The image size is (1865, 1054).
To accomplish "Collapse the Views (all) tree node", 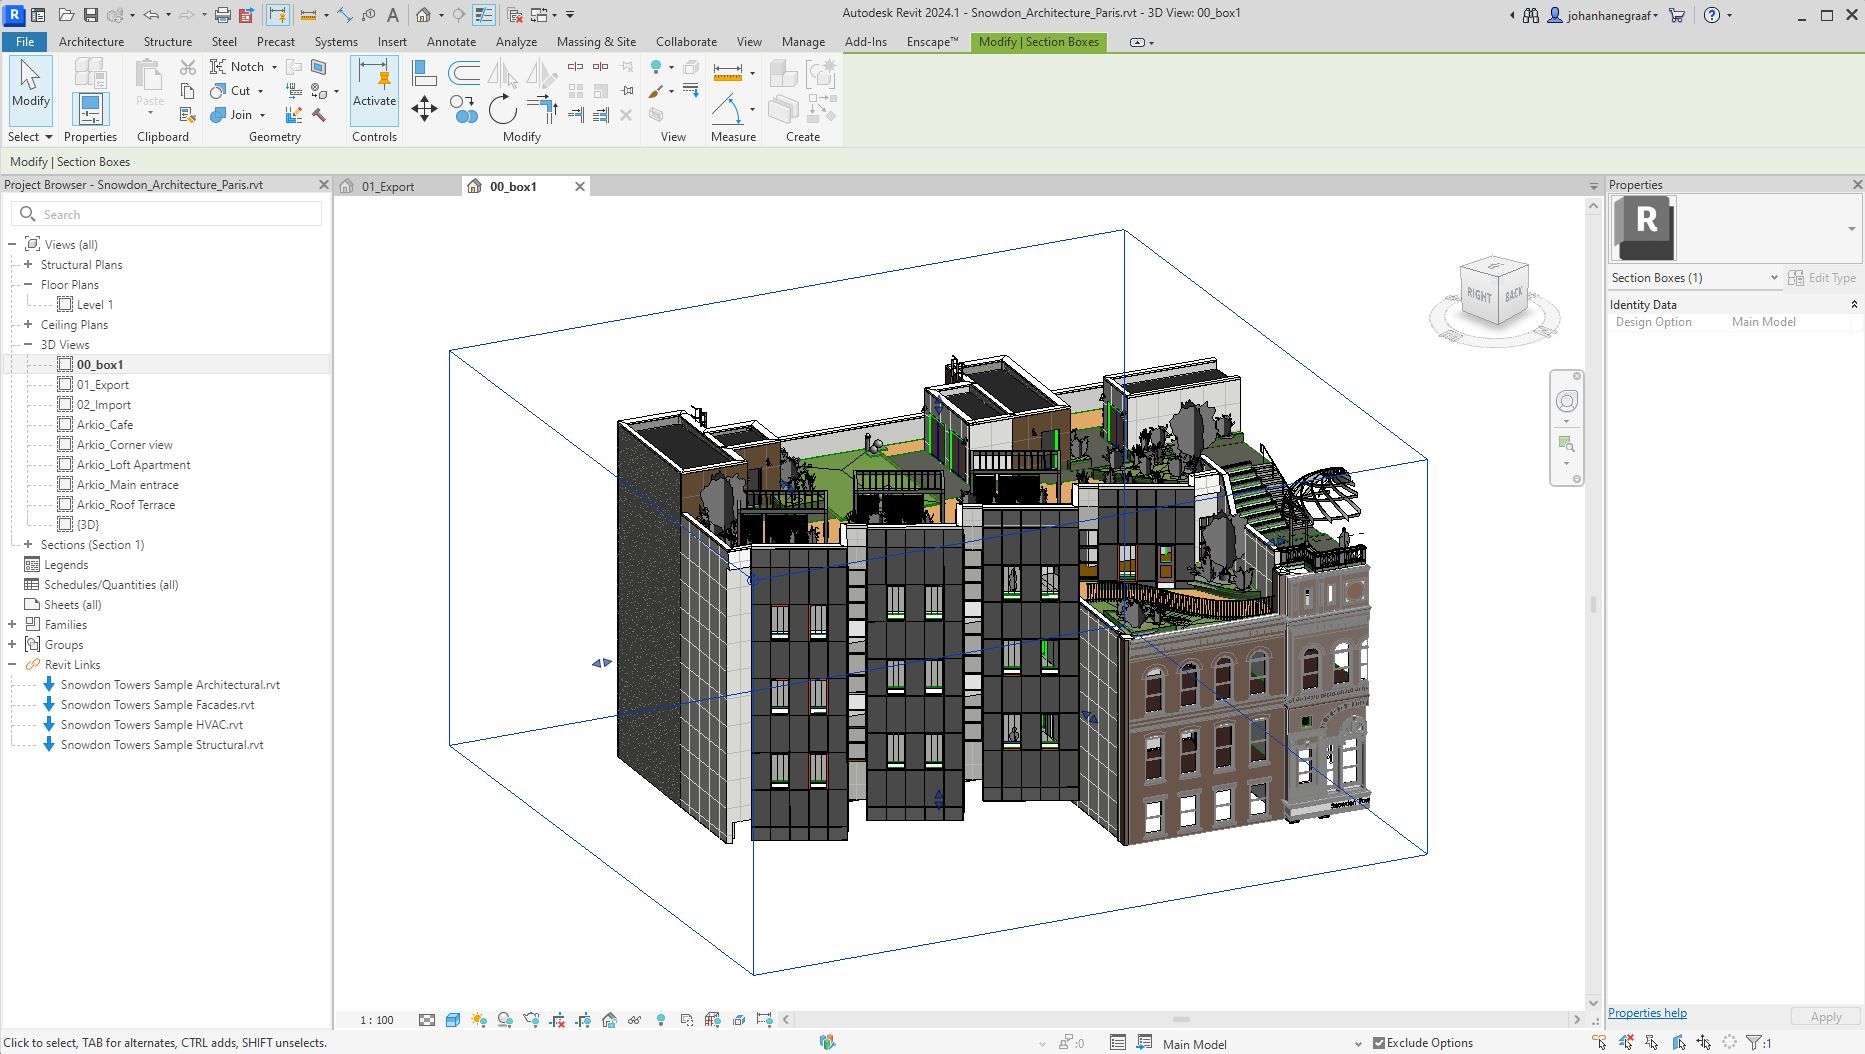I will click(12, 244).
